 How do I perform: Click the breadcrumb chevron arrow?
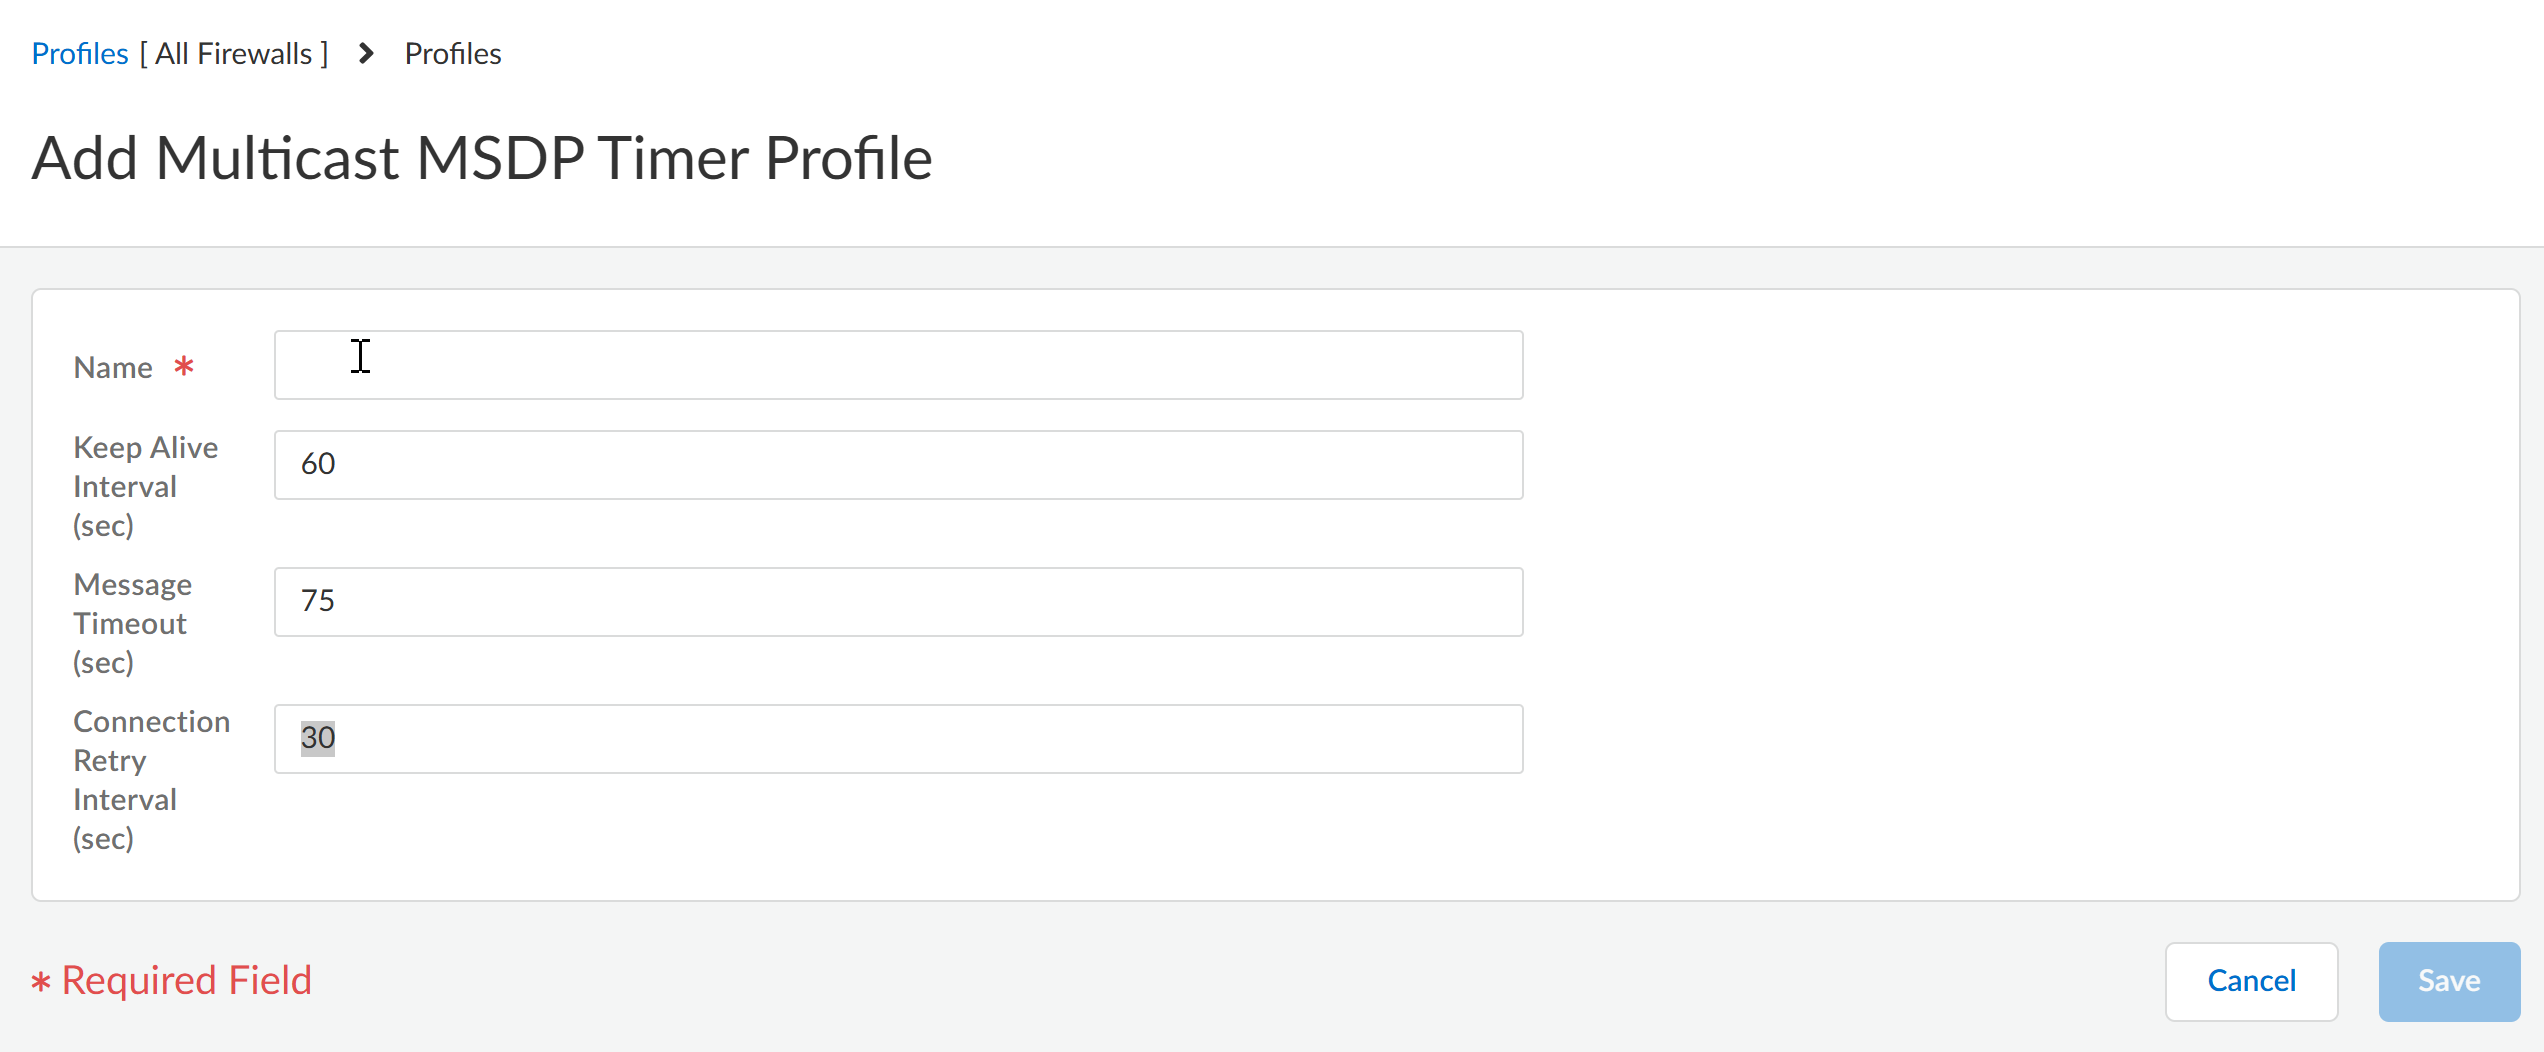coord(366,53)
